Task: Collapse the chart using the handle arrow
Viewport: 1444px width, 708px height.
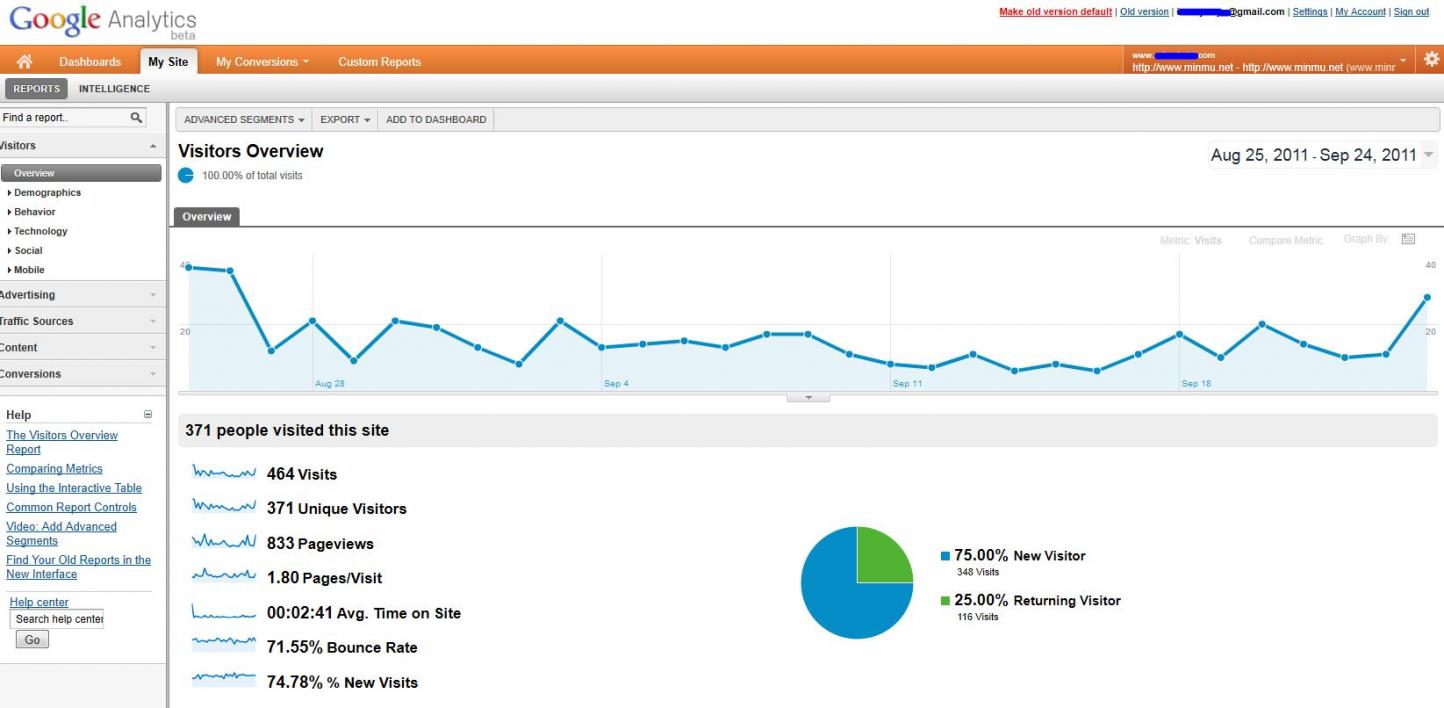Action: (809, 398)
